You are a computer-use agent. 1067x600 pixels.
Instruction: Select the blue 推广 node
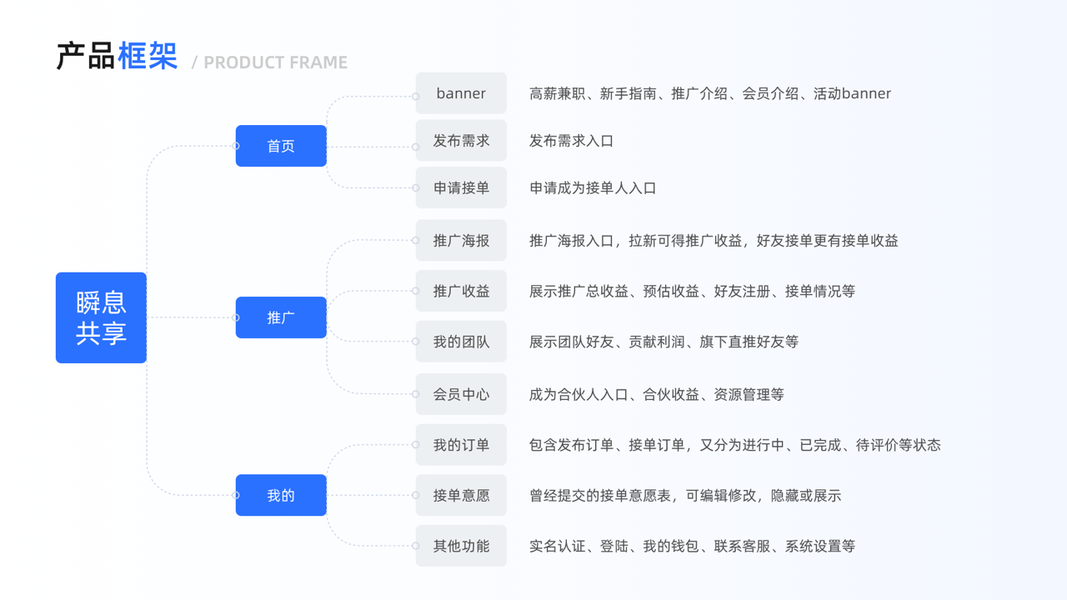281,318
